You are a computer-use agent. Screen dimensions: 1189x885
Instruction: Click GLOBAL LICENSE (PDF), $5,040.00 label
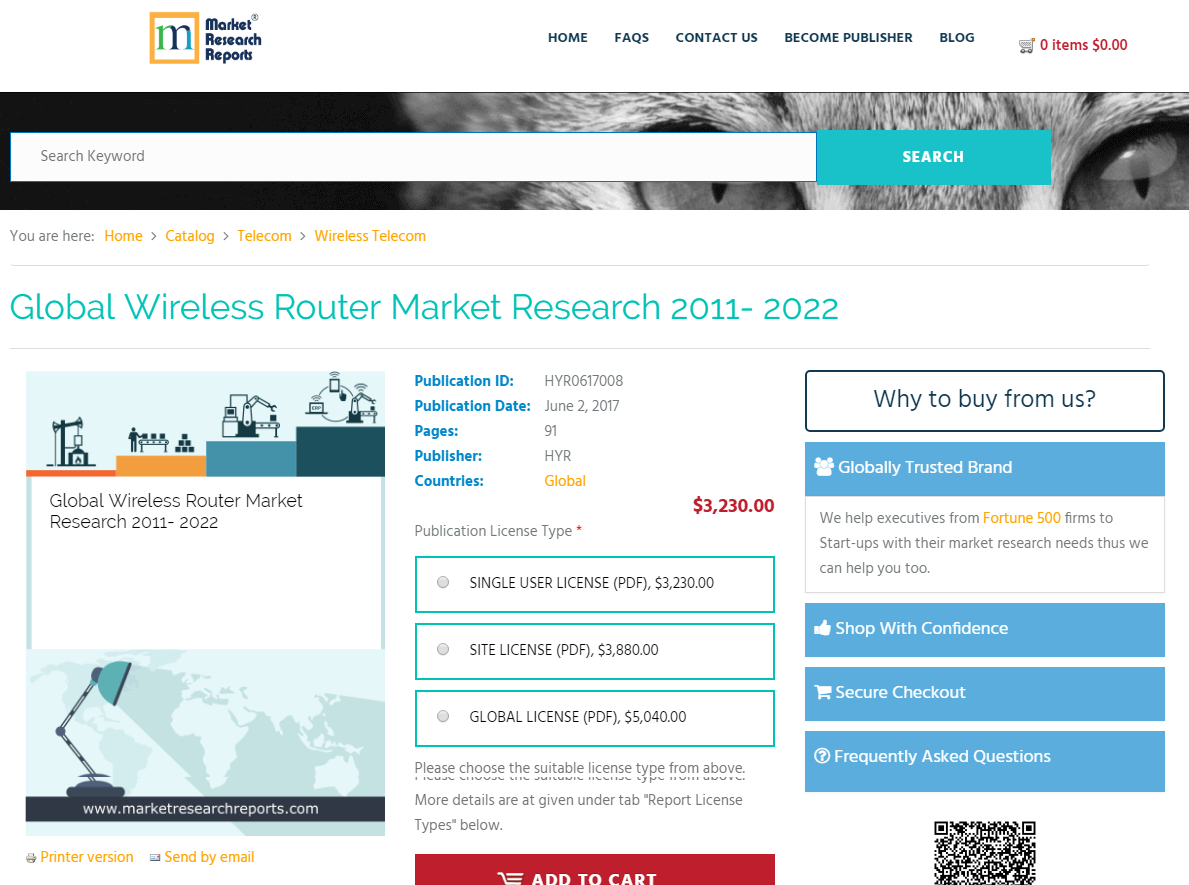(x=578, y=717)
